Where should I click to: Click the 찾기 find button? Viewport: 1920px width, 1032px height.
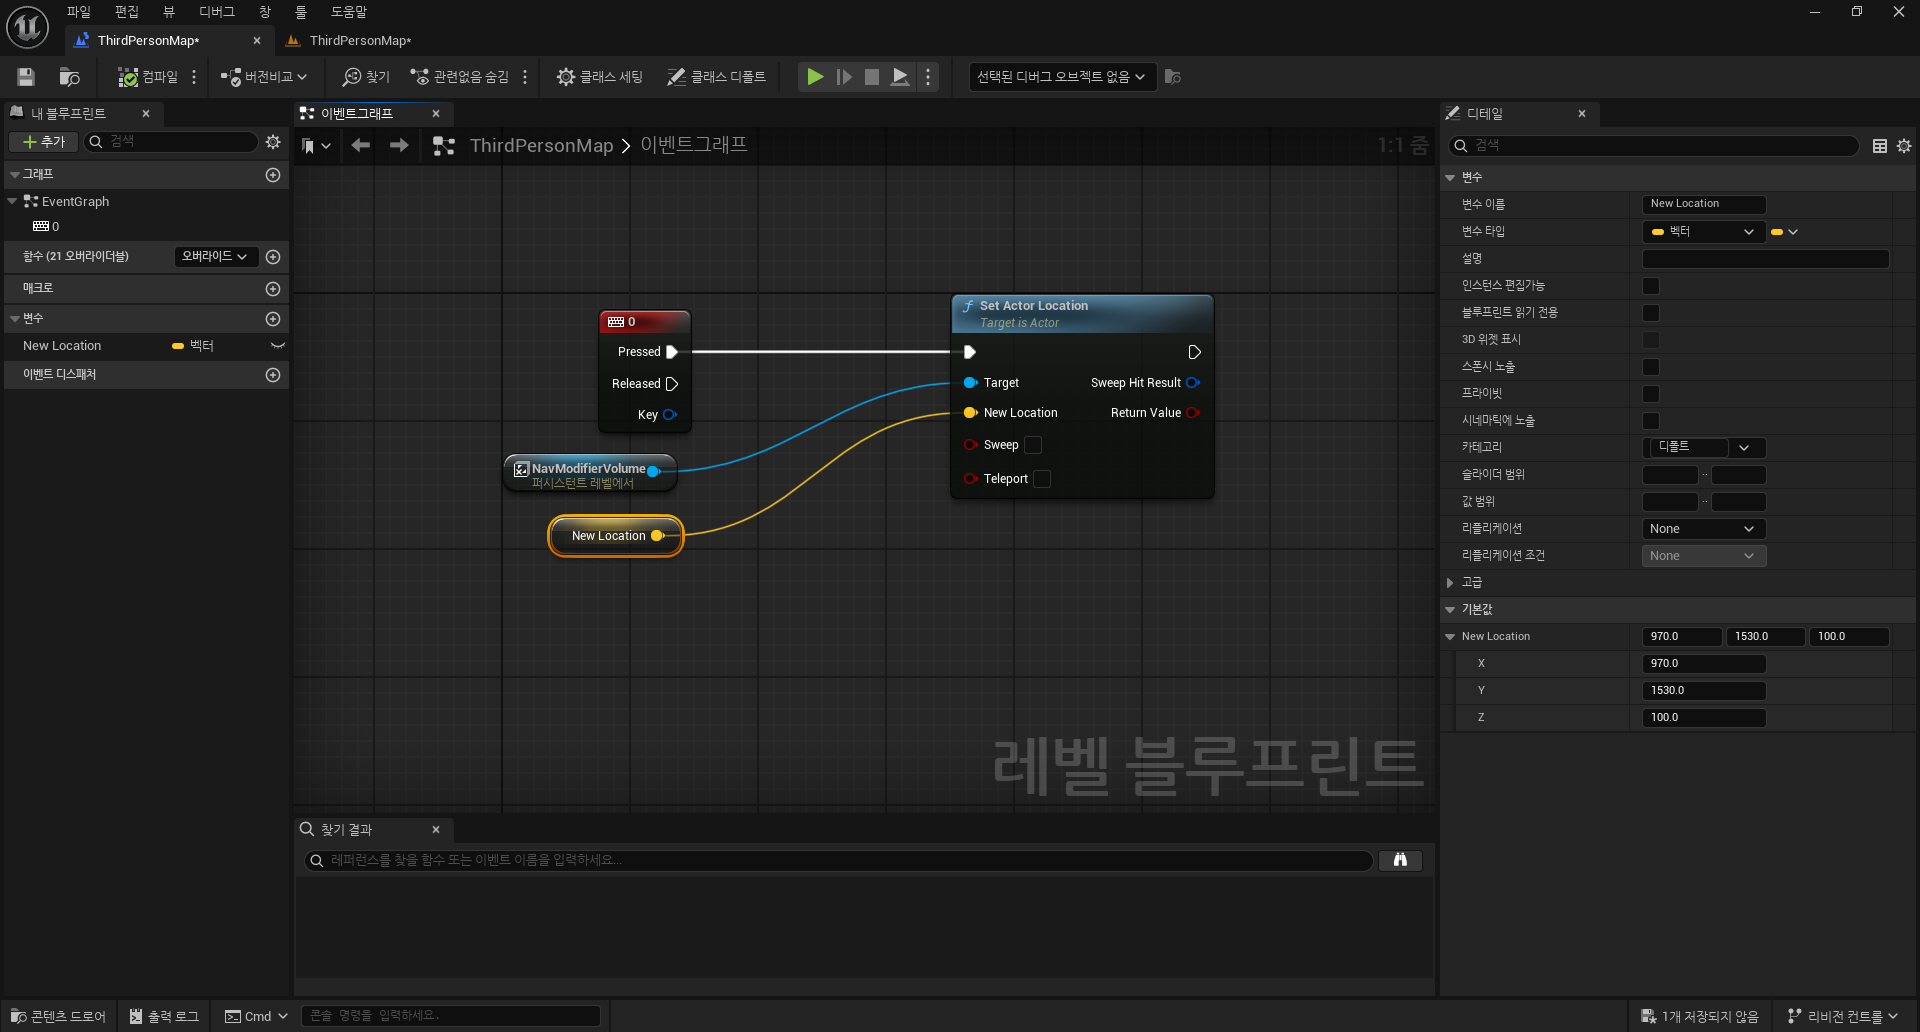(x=366, y=77)
